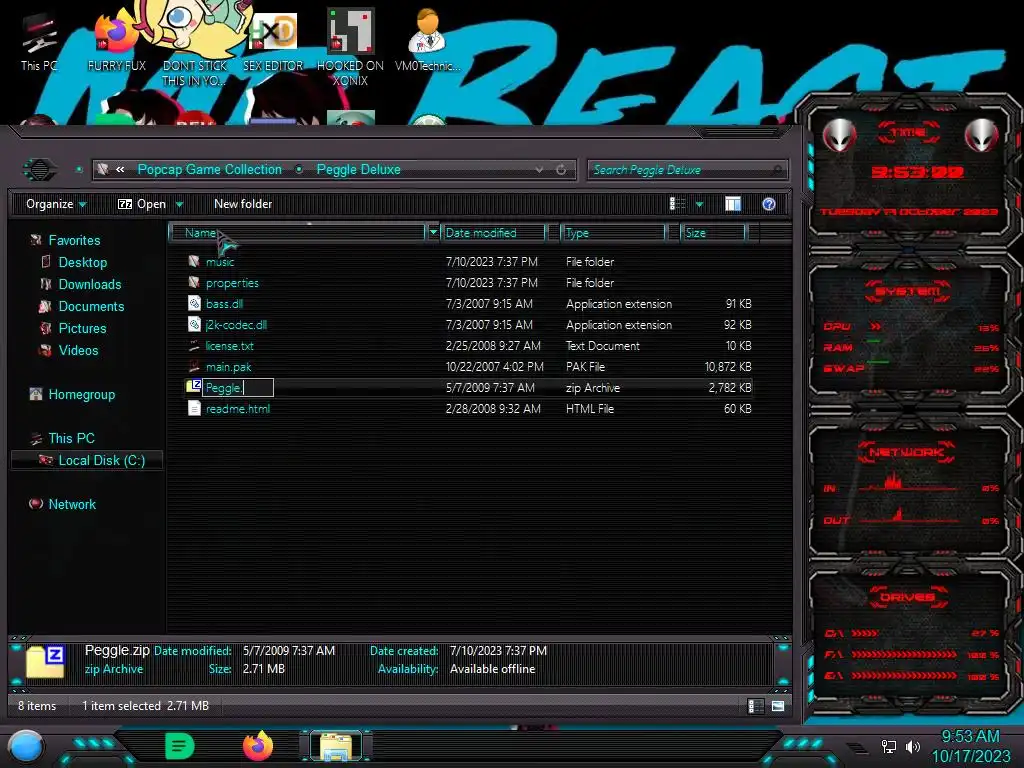Select j2k-codec.dll file
Image resolution: width=1024 pixels, height=768 pixels.
[x=236, y=325]
